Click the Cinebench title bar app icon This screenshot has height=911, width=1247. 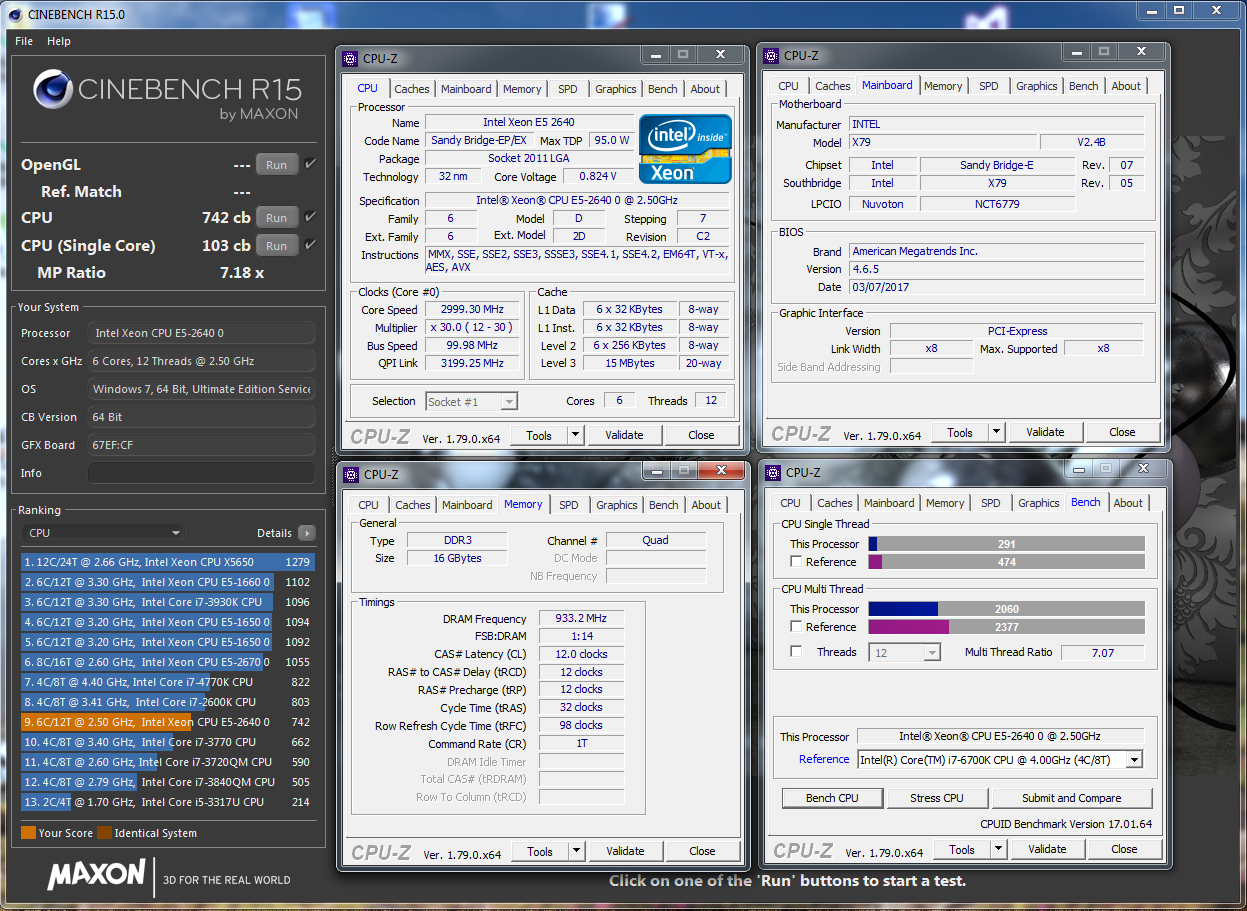point(15,14)
